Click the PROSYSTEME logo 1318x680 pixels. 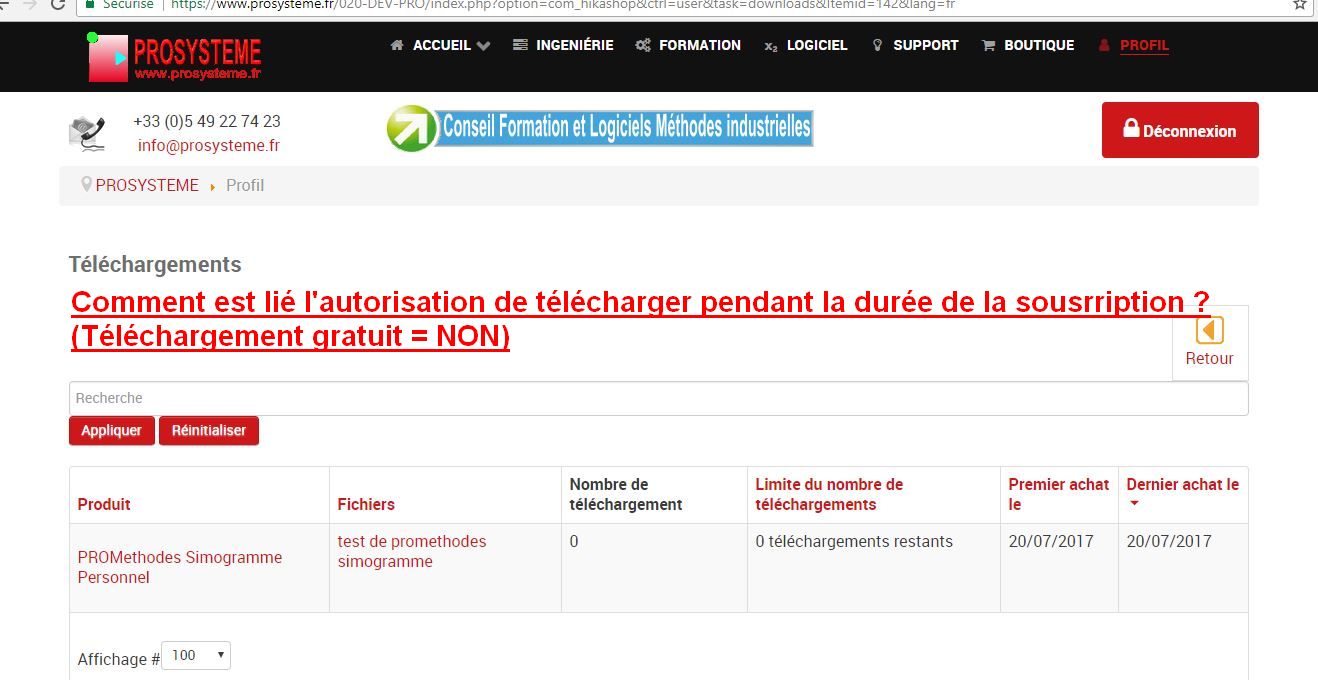point(175,58)
